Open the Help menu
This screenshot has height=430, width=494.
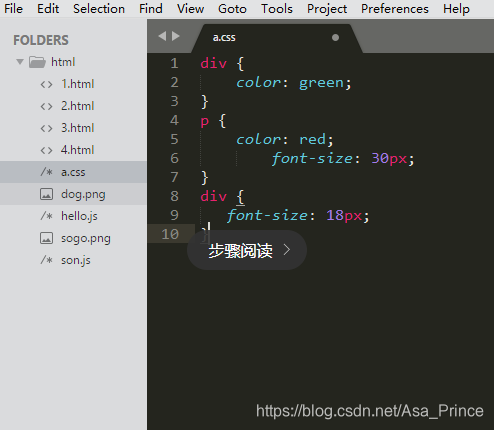point(456,9)
